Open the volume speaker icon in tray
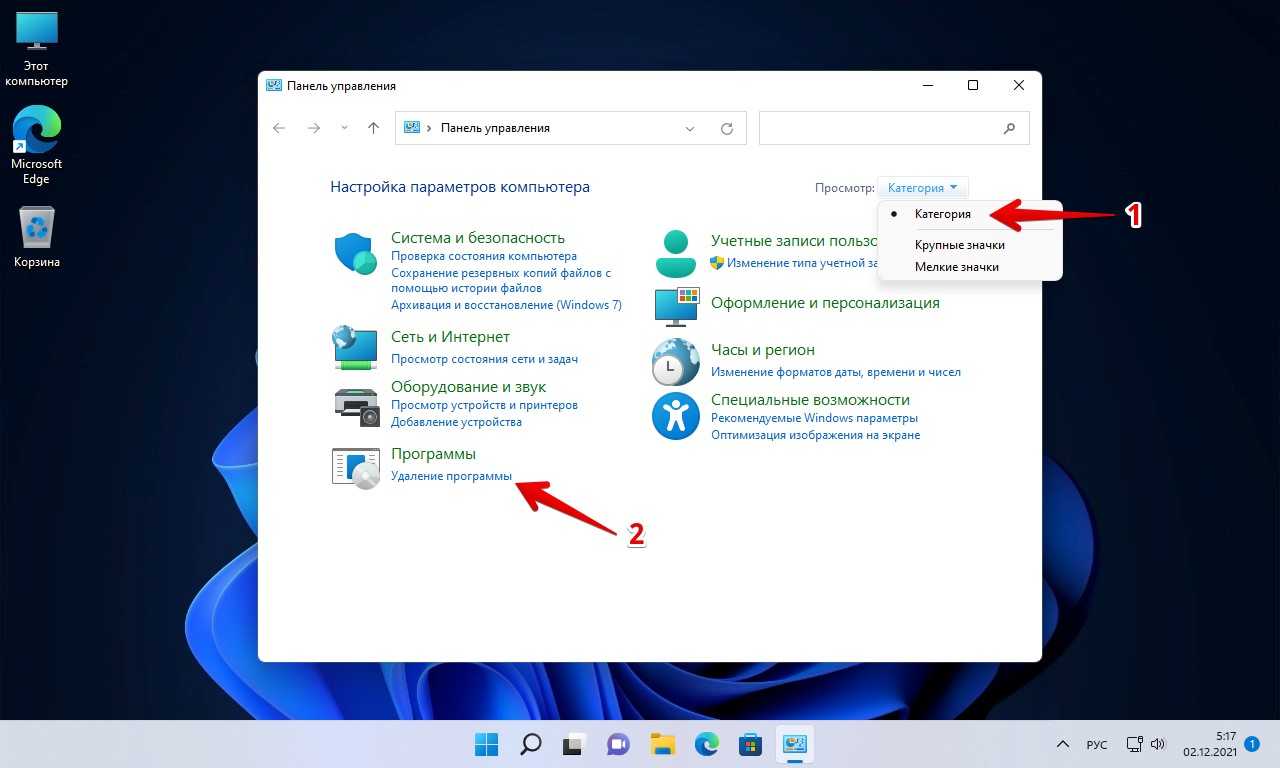 [x=1158, y=744]
